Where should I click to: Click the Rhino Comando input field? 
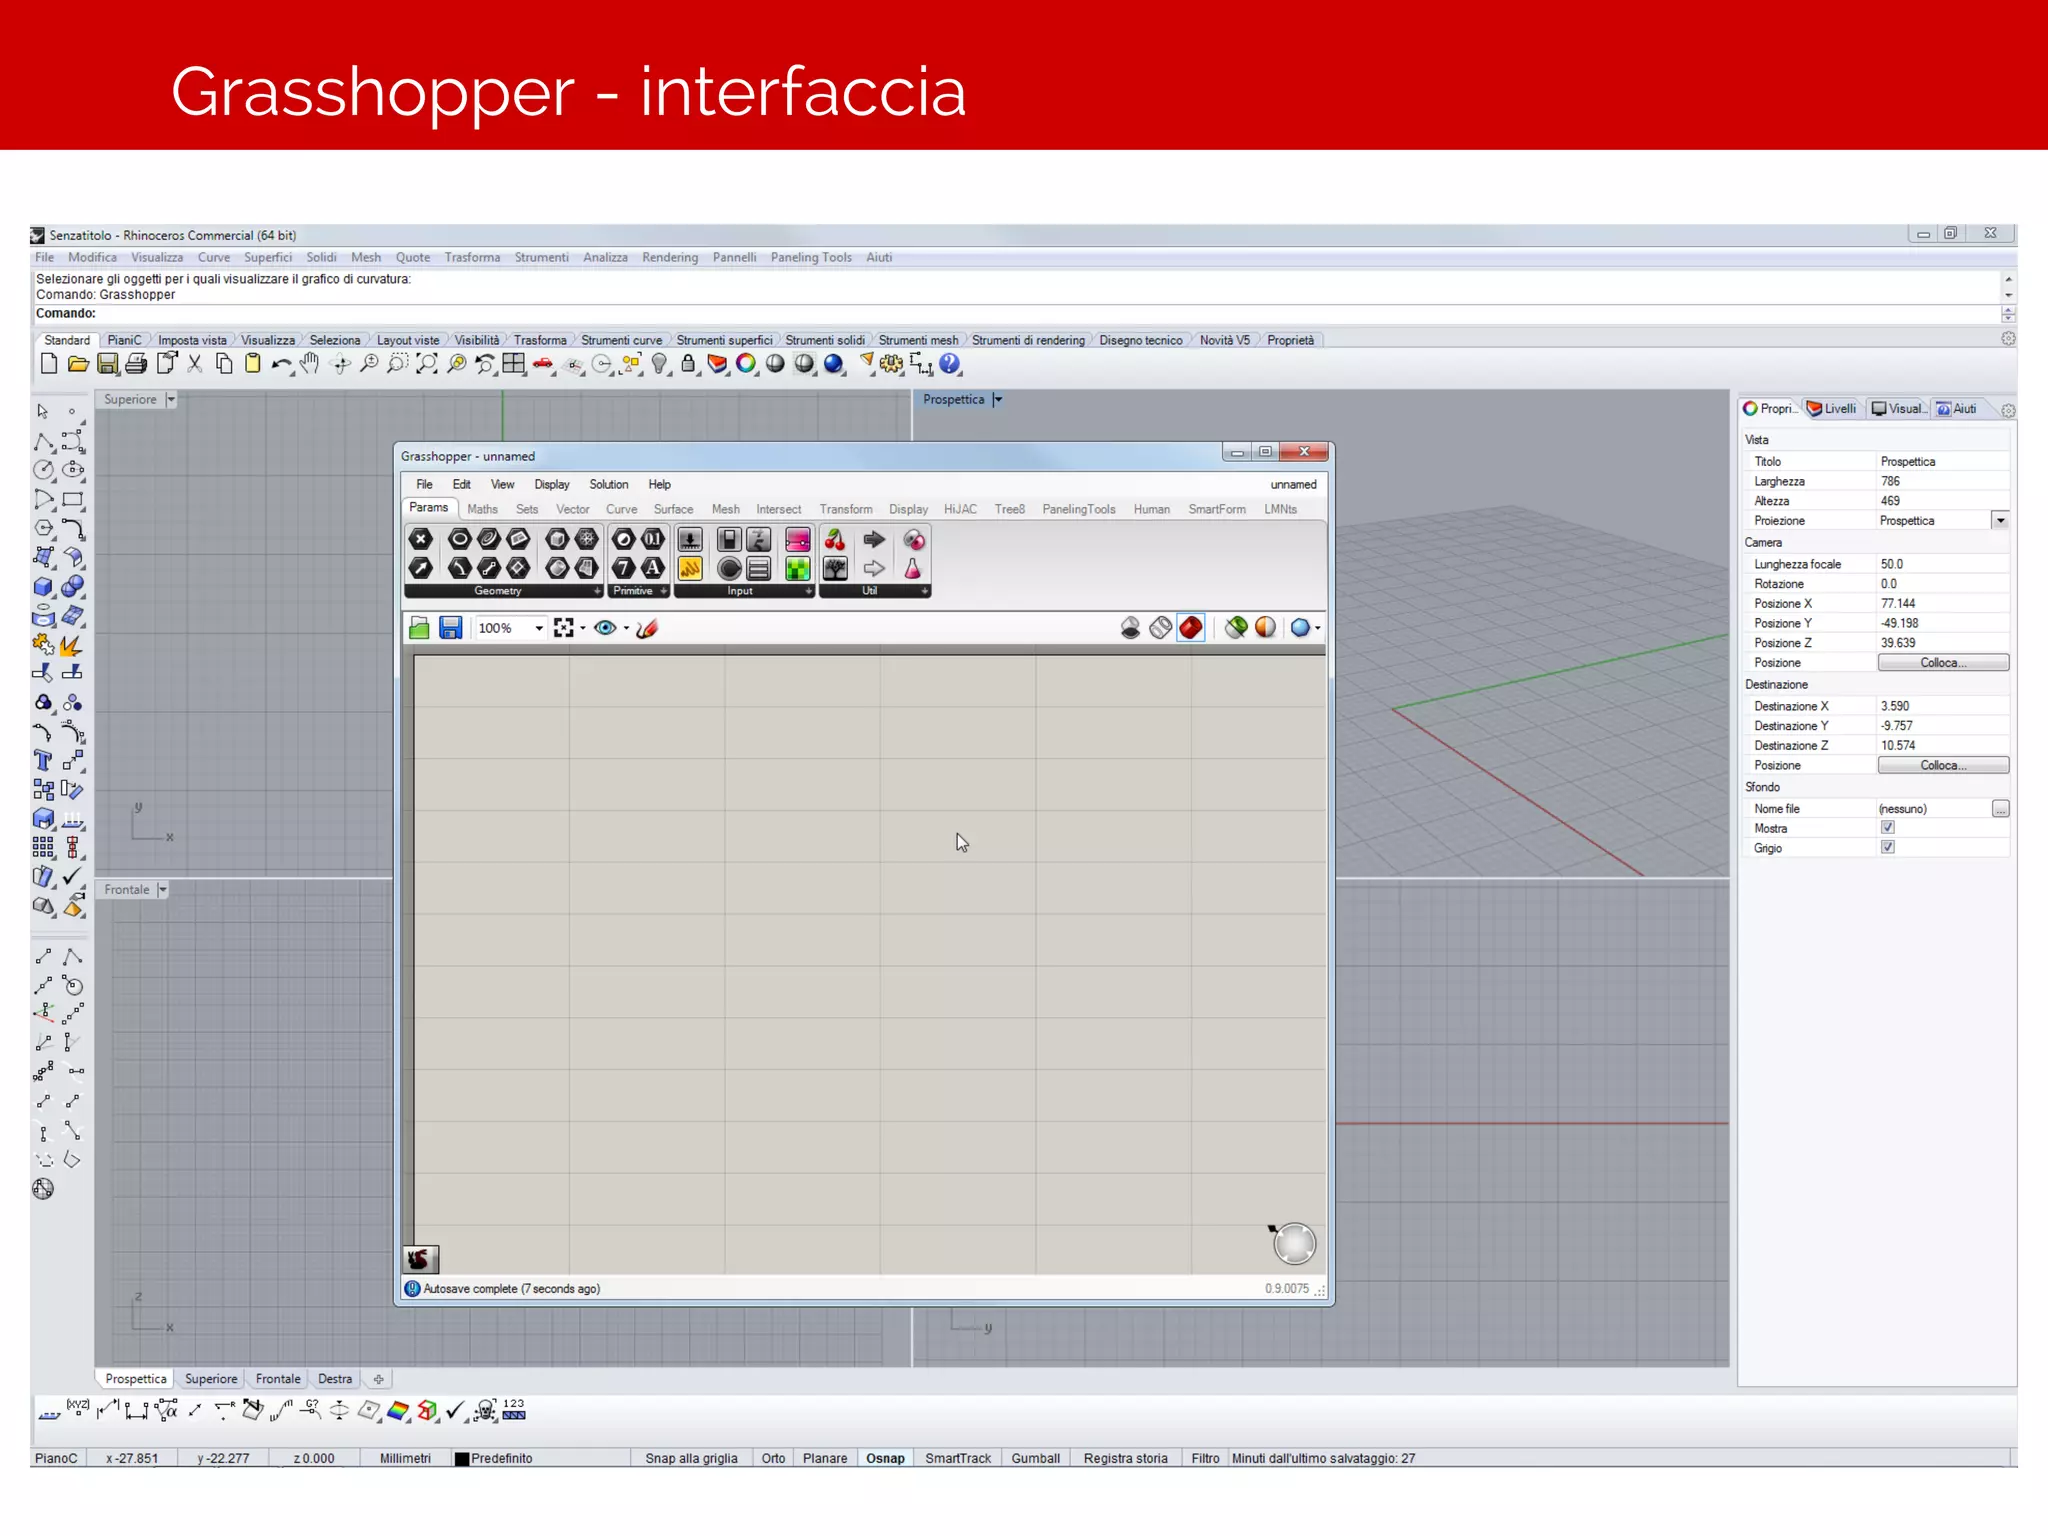coord(1016,313)
